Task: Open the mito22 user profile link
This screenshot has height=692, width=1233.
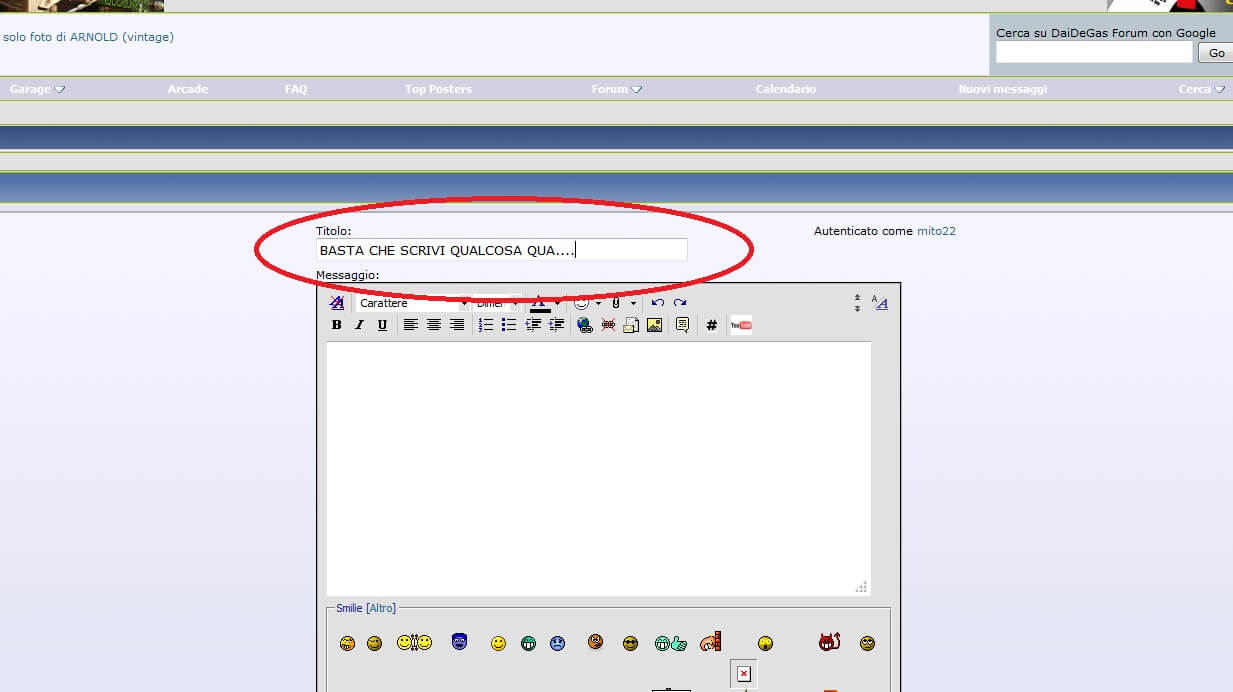Action: 936,231
